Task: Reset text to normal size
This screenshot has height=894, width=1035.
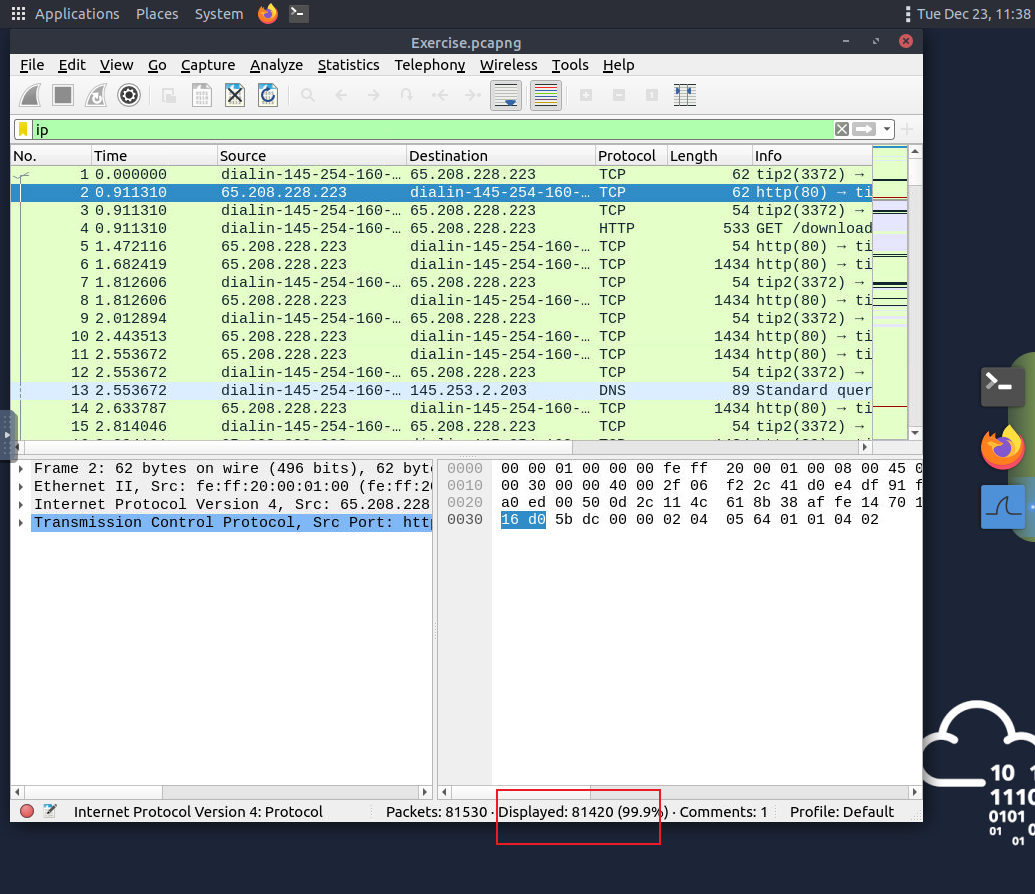Action: 651,96
